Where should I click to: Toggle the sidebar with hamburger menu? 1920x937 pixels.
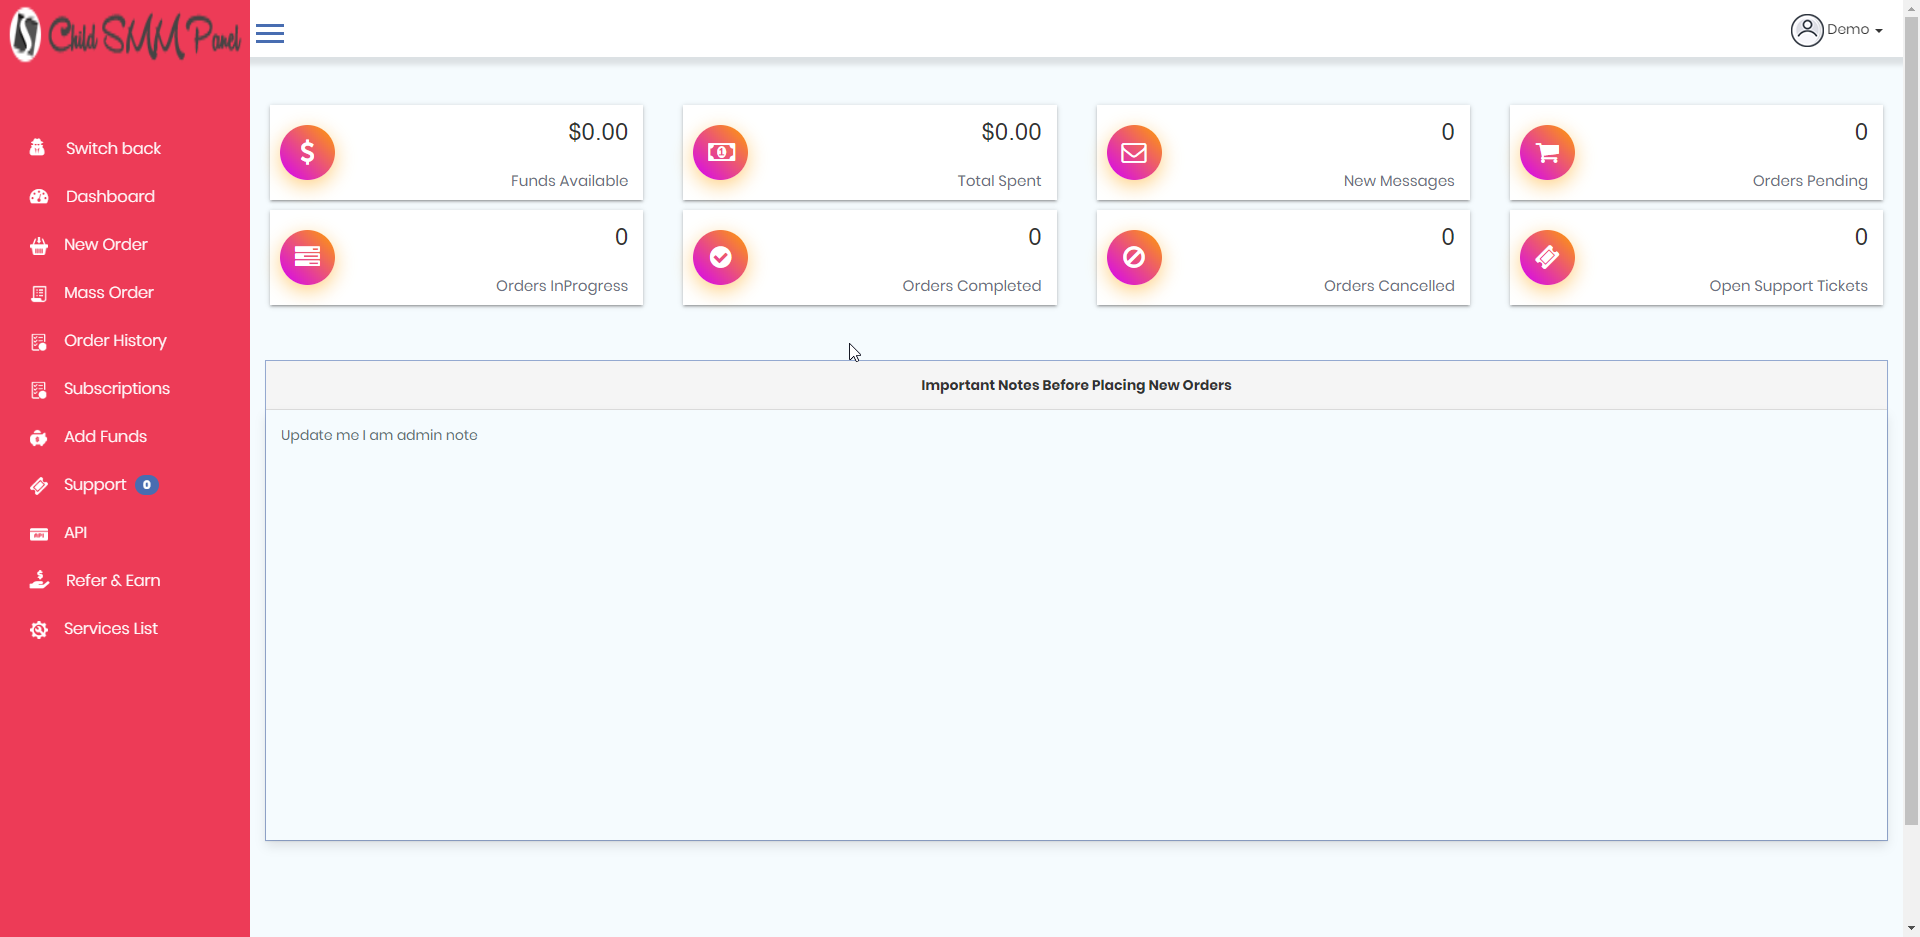pyautogui.click(x=270, y=34)
